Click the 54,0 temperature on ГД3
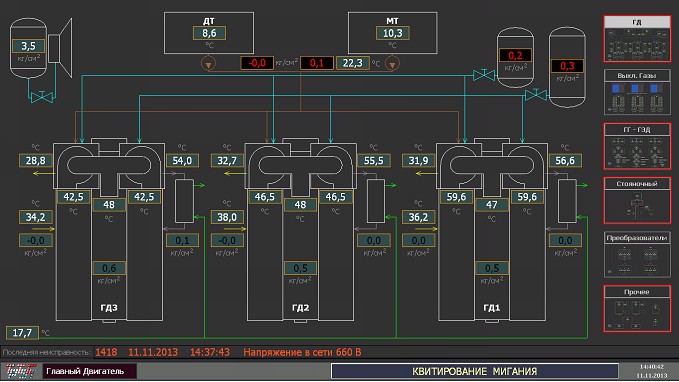 click(182, 161)
